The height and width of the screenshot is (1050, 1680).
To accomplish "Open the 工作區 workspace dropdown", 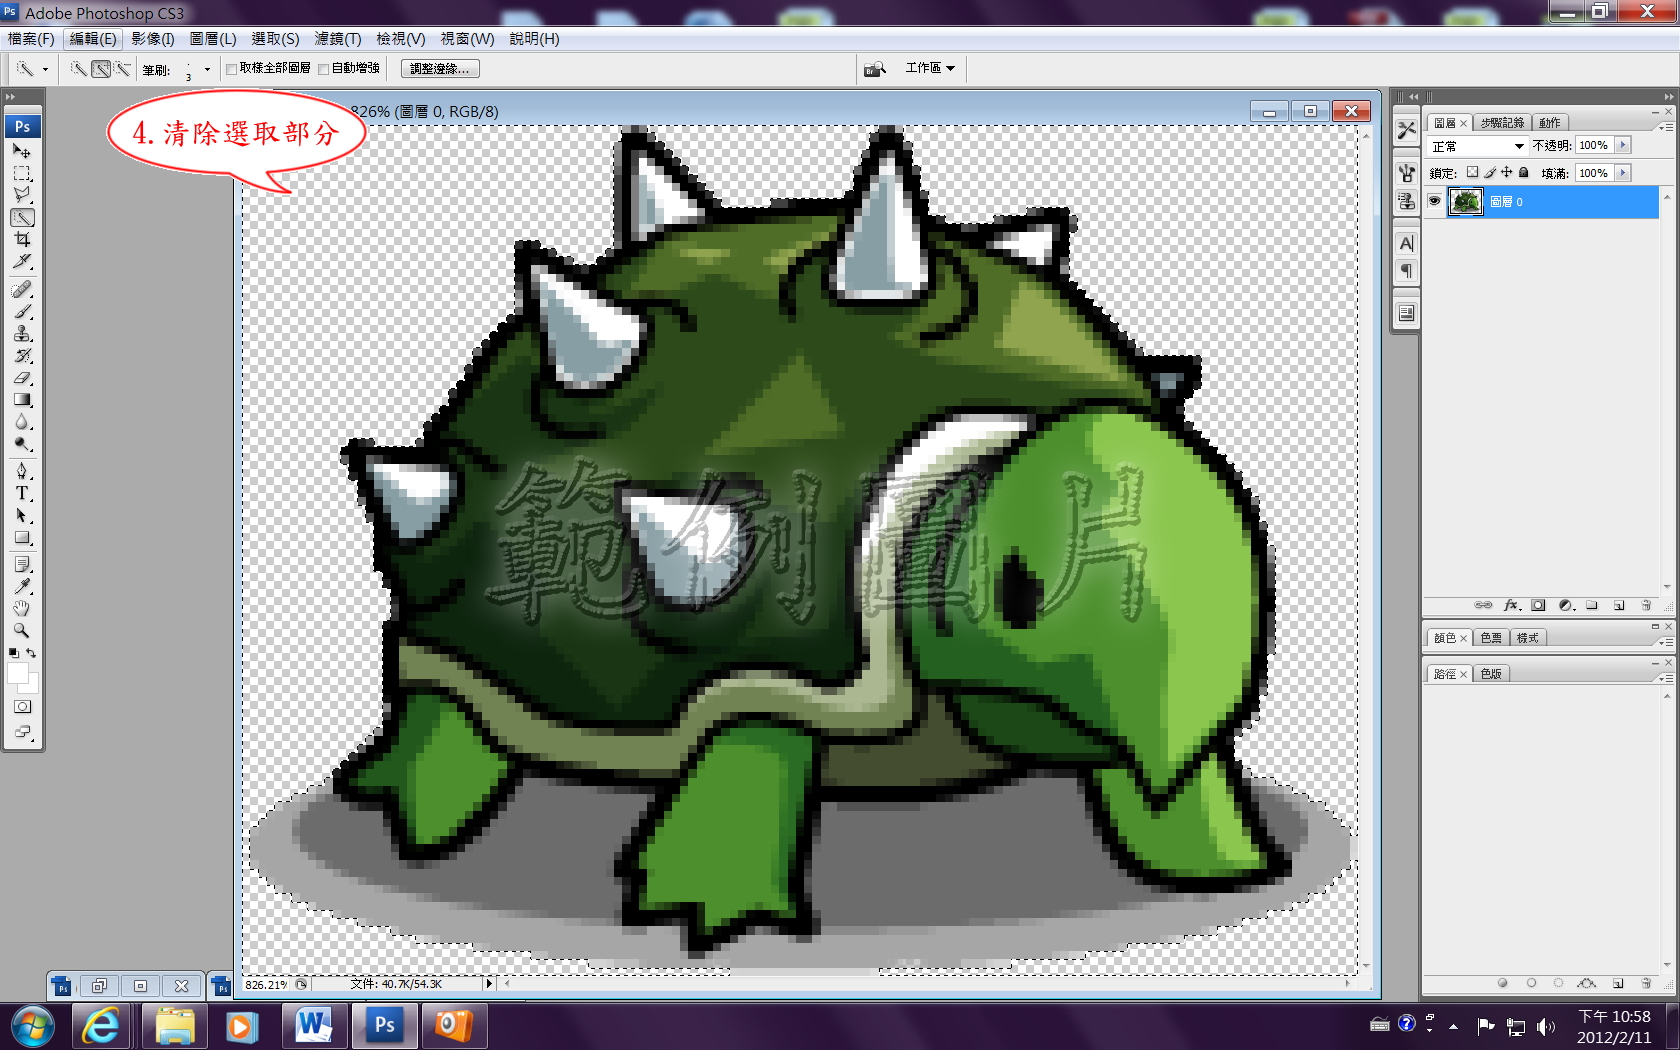I will coord(930,68).
